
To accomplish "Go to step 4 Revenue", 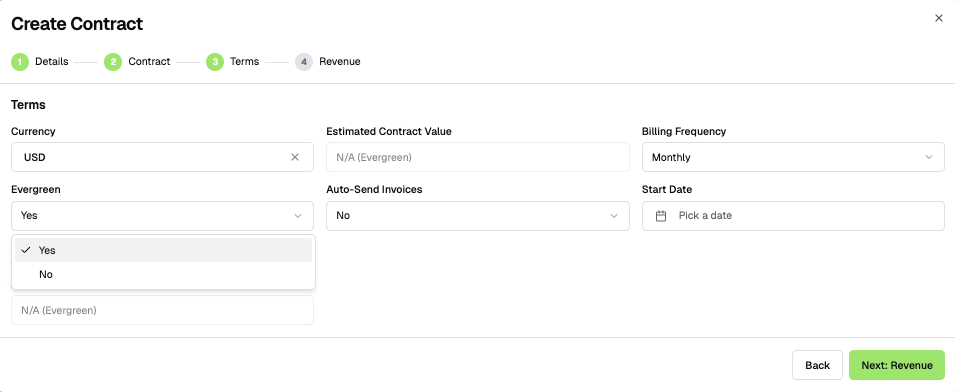I will tap(328, 61).
